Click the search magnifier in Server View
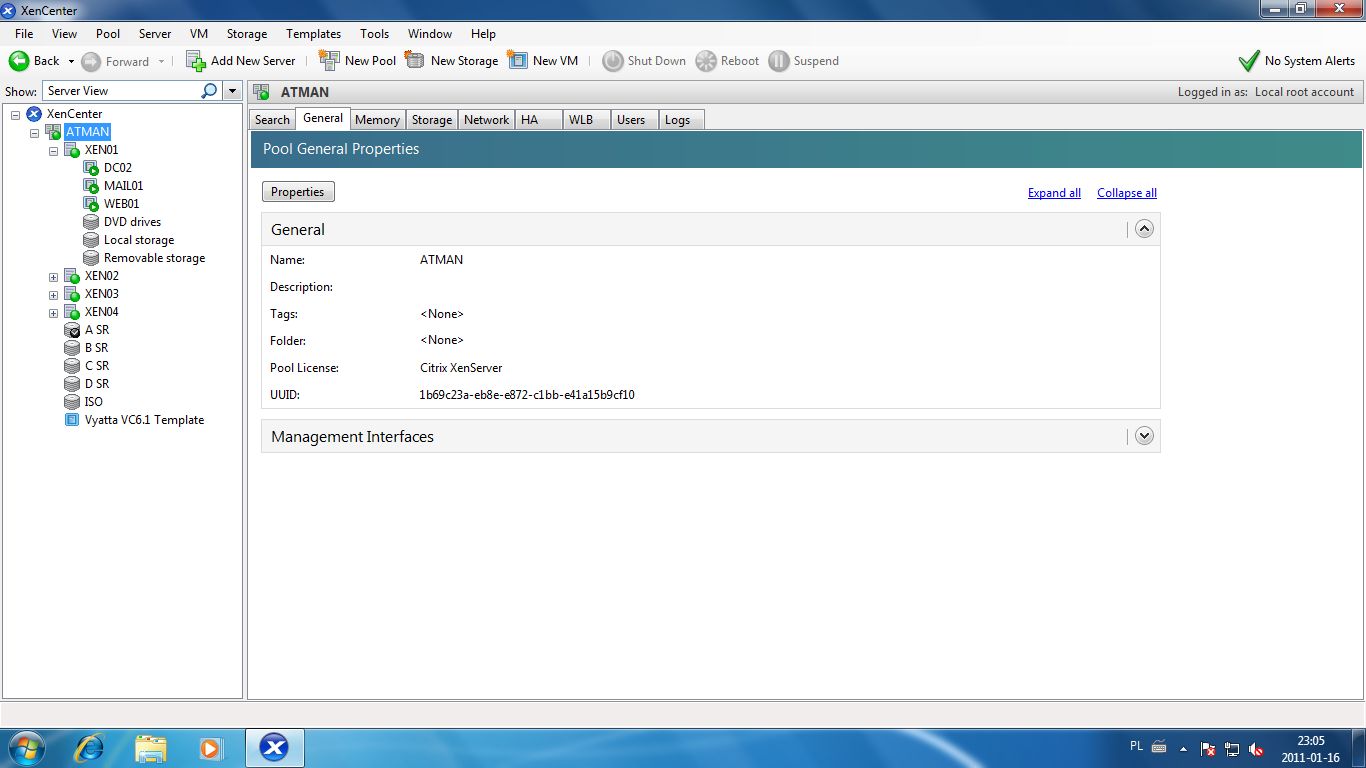This screenshot has width=1366, height=768. click(208, 90)
